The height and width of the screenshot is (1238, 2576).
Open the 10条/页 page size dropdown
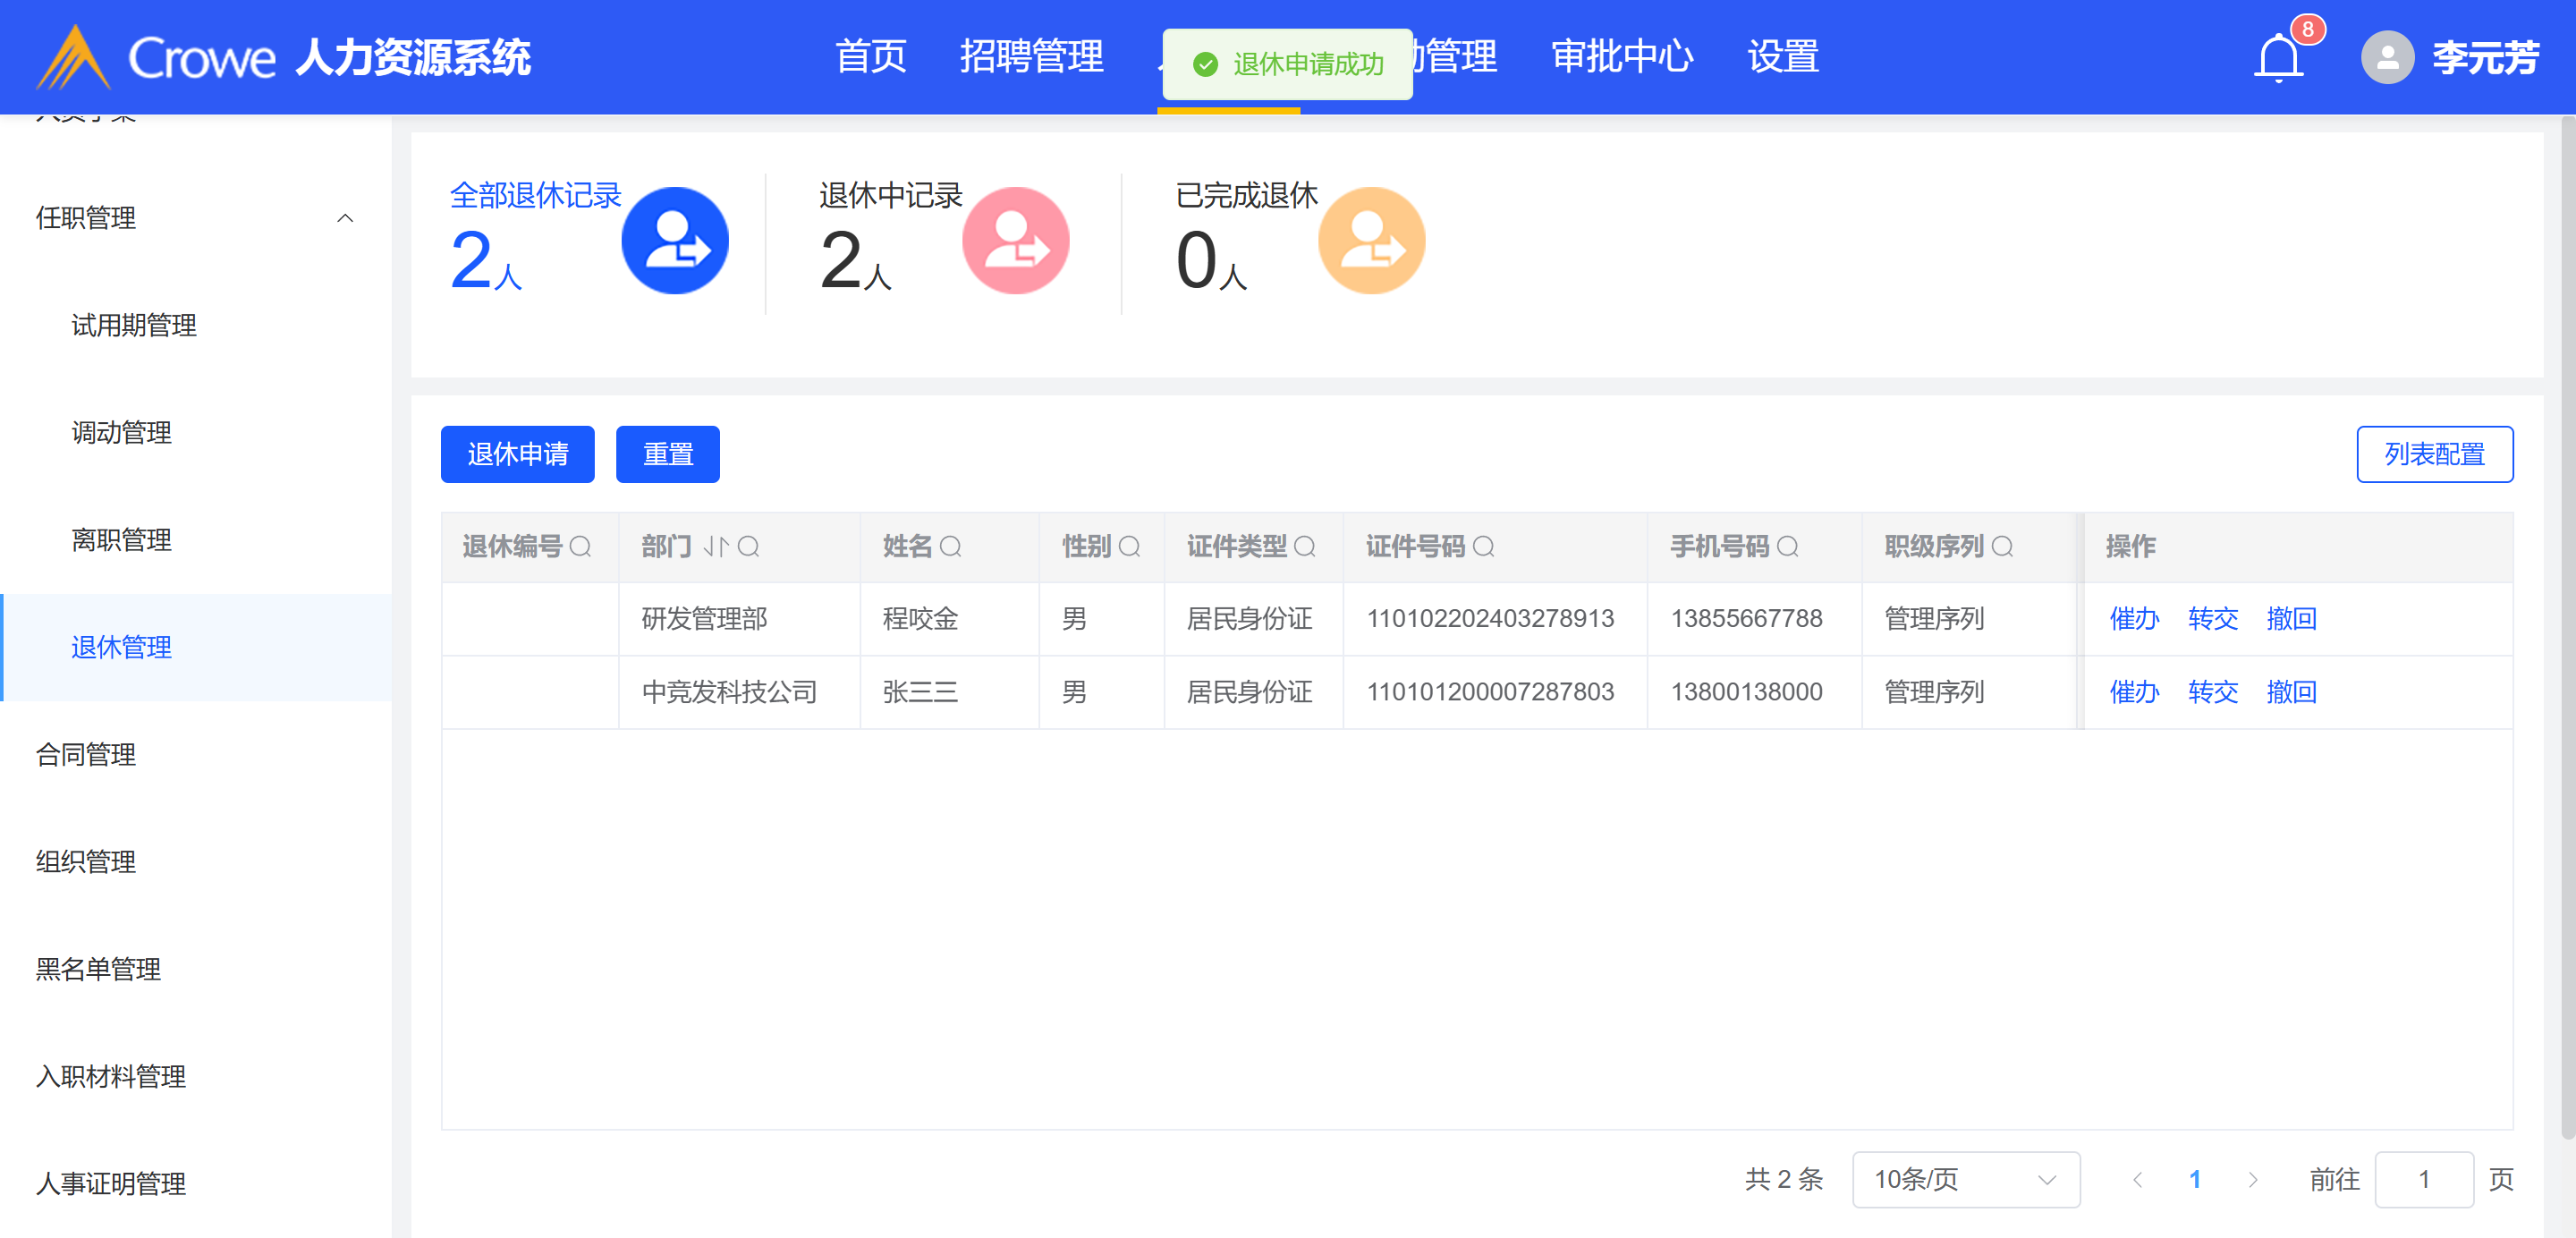pos(1965,1179)
